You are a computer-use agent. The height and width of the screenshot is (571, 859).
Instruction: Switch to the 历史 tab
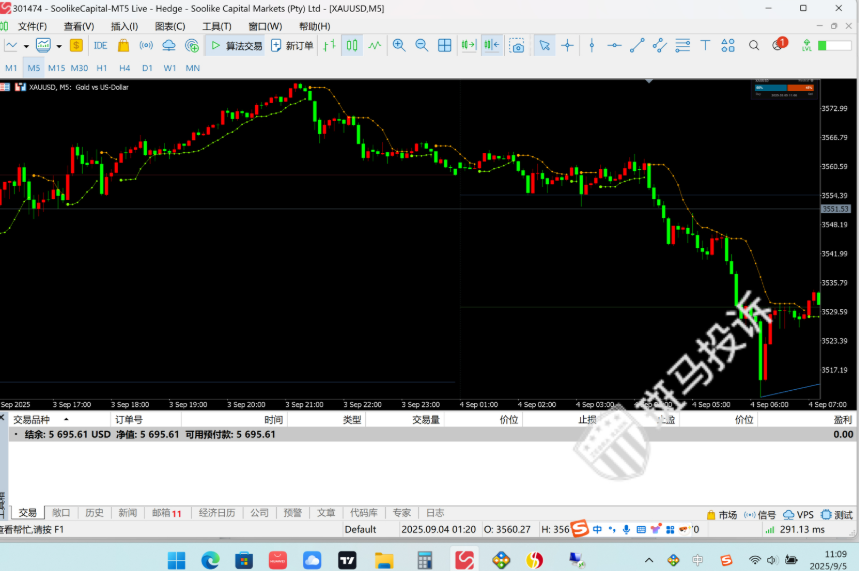click(94, 513)
